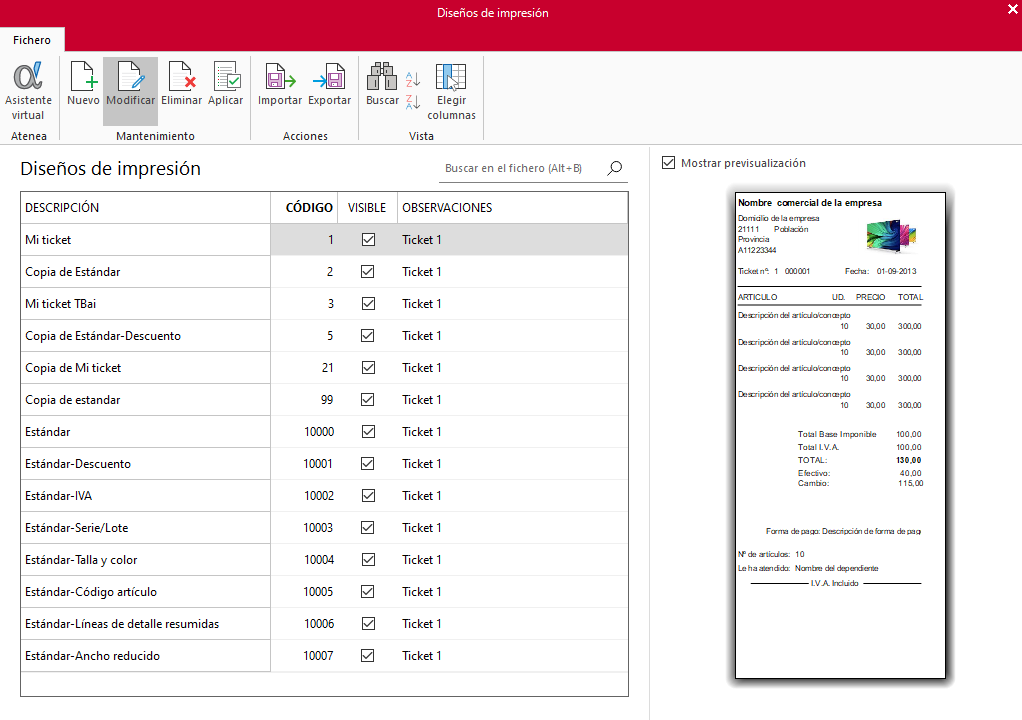Select the Copia de Estándar row
This screenshot has height=720, width=1022.
tap(324, 272)
